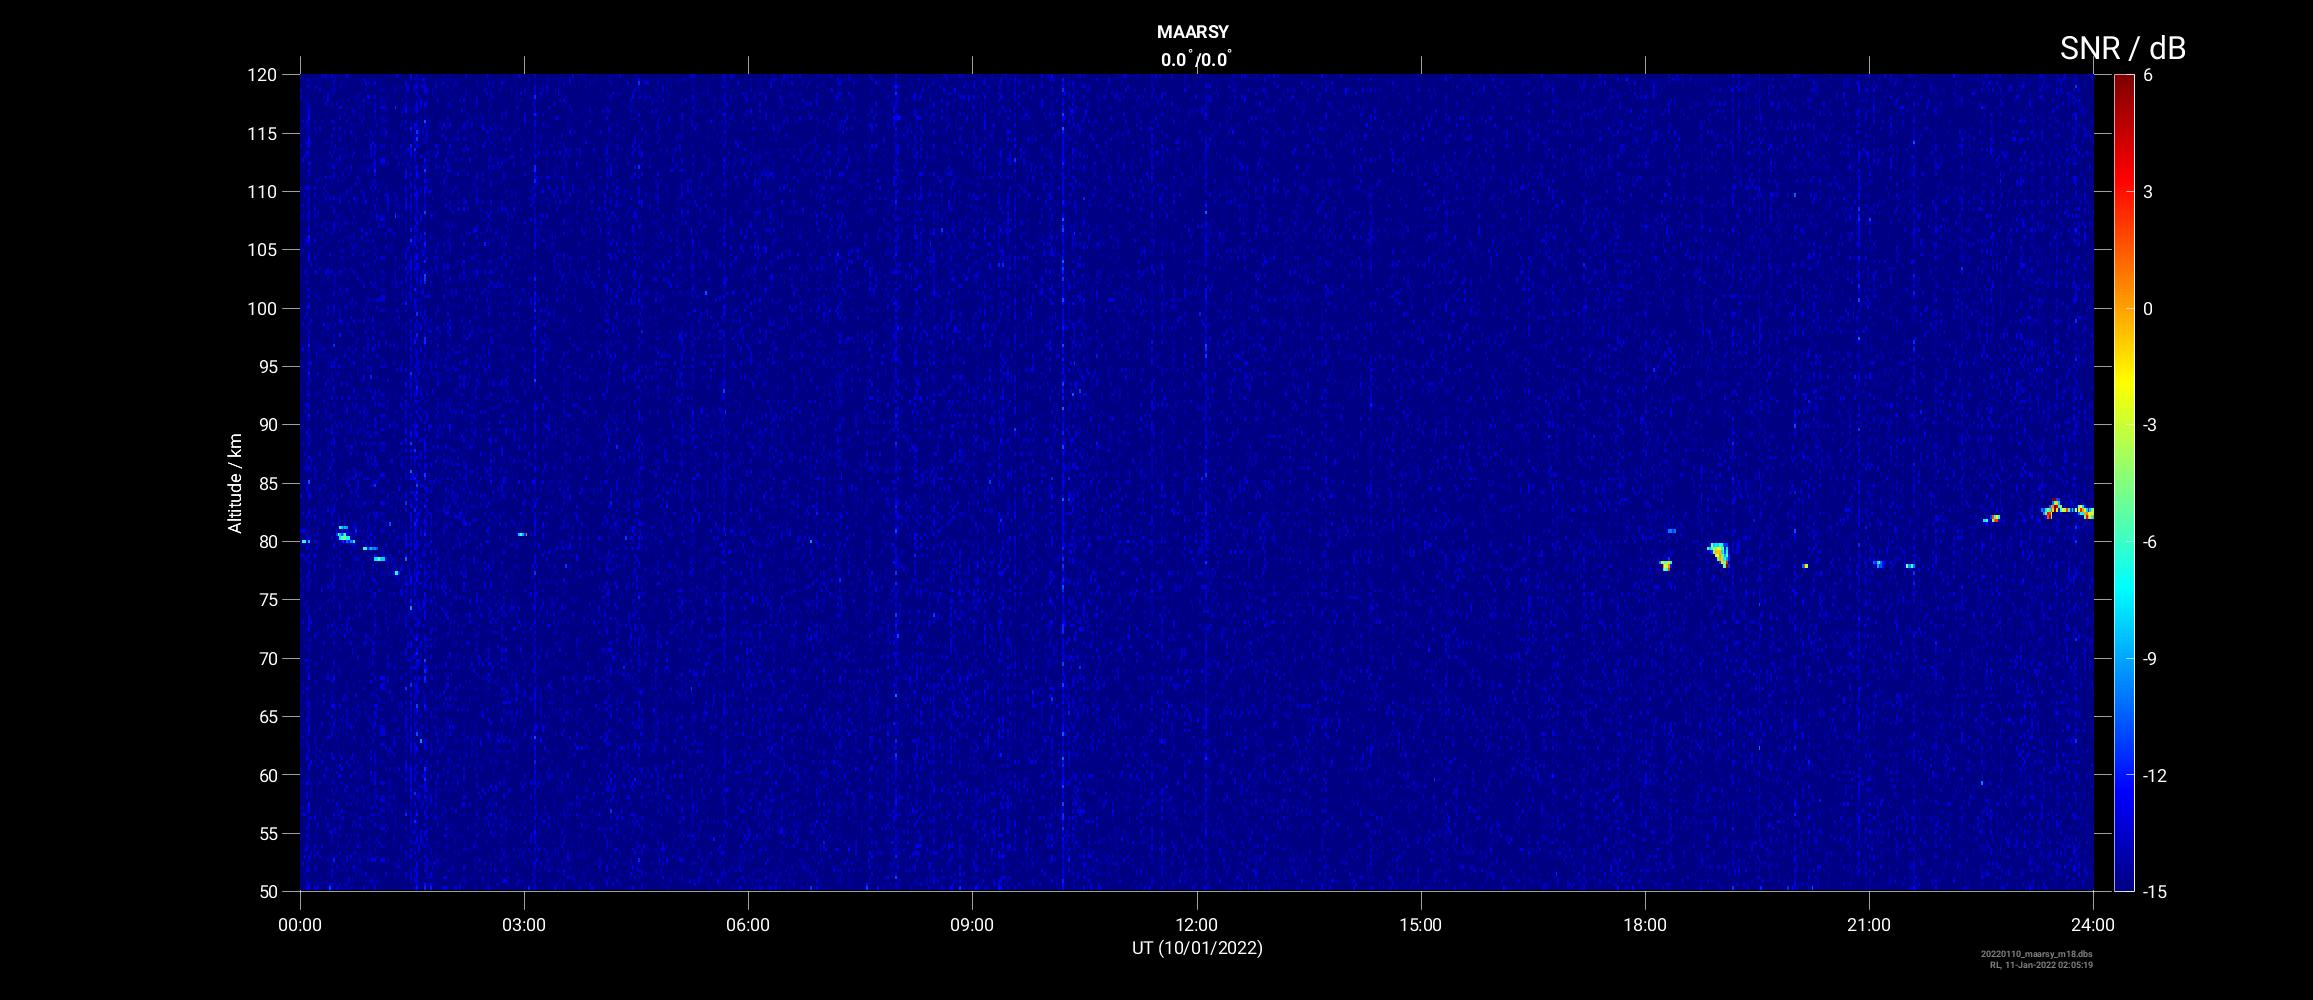Click the 06:00 time tick label
This screenshot has height=1000, width=2313.
coord(748,925)
